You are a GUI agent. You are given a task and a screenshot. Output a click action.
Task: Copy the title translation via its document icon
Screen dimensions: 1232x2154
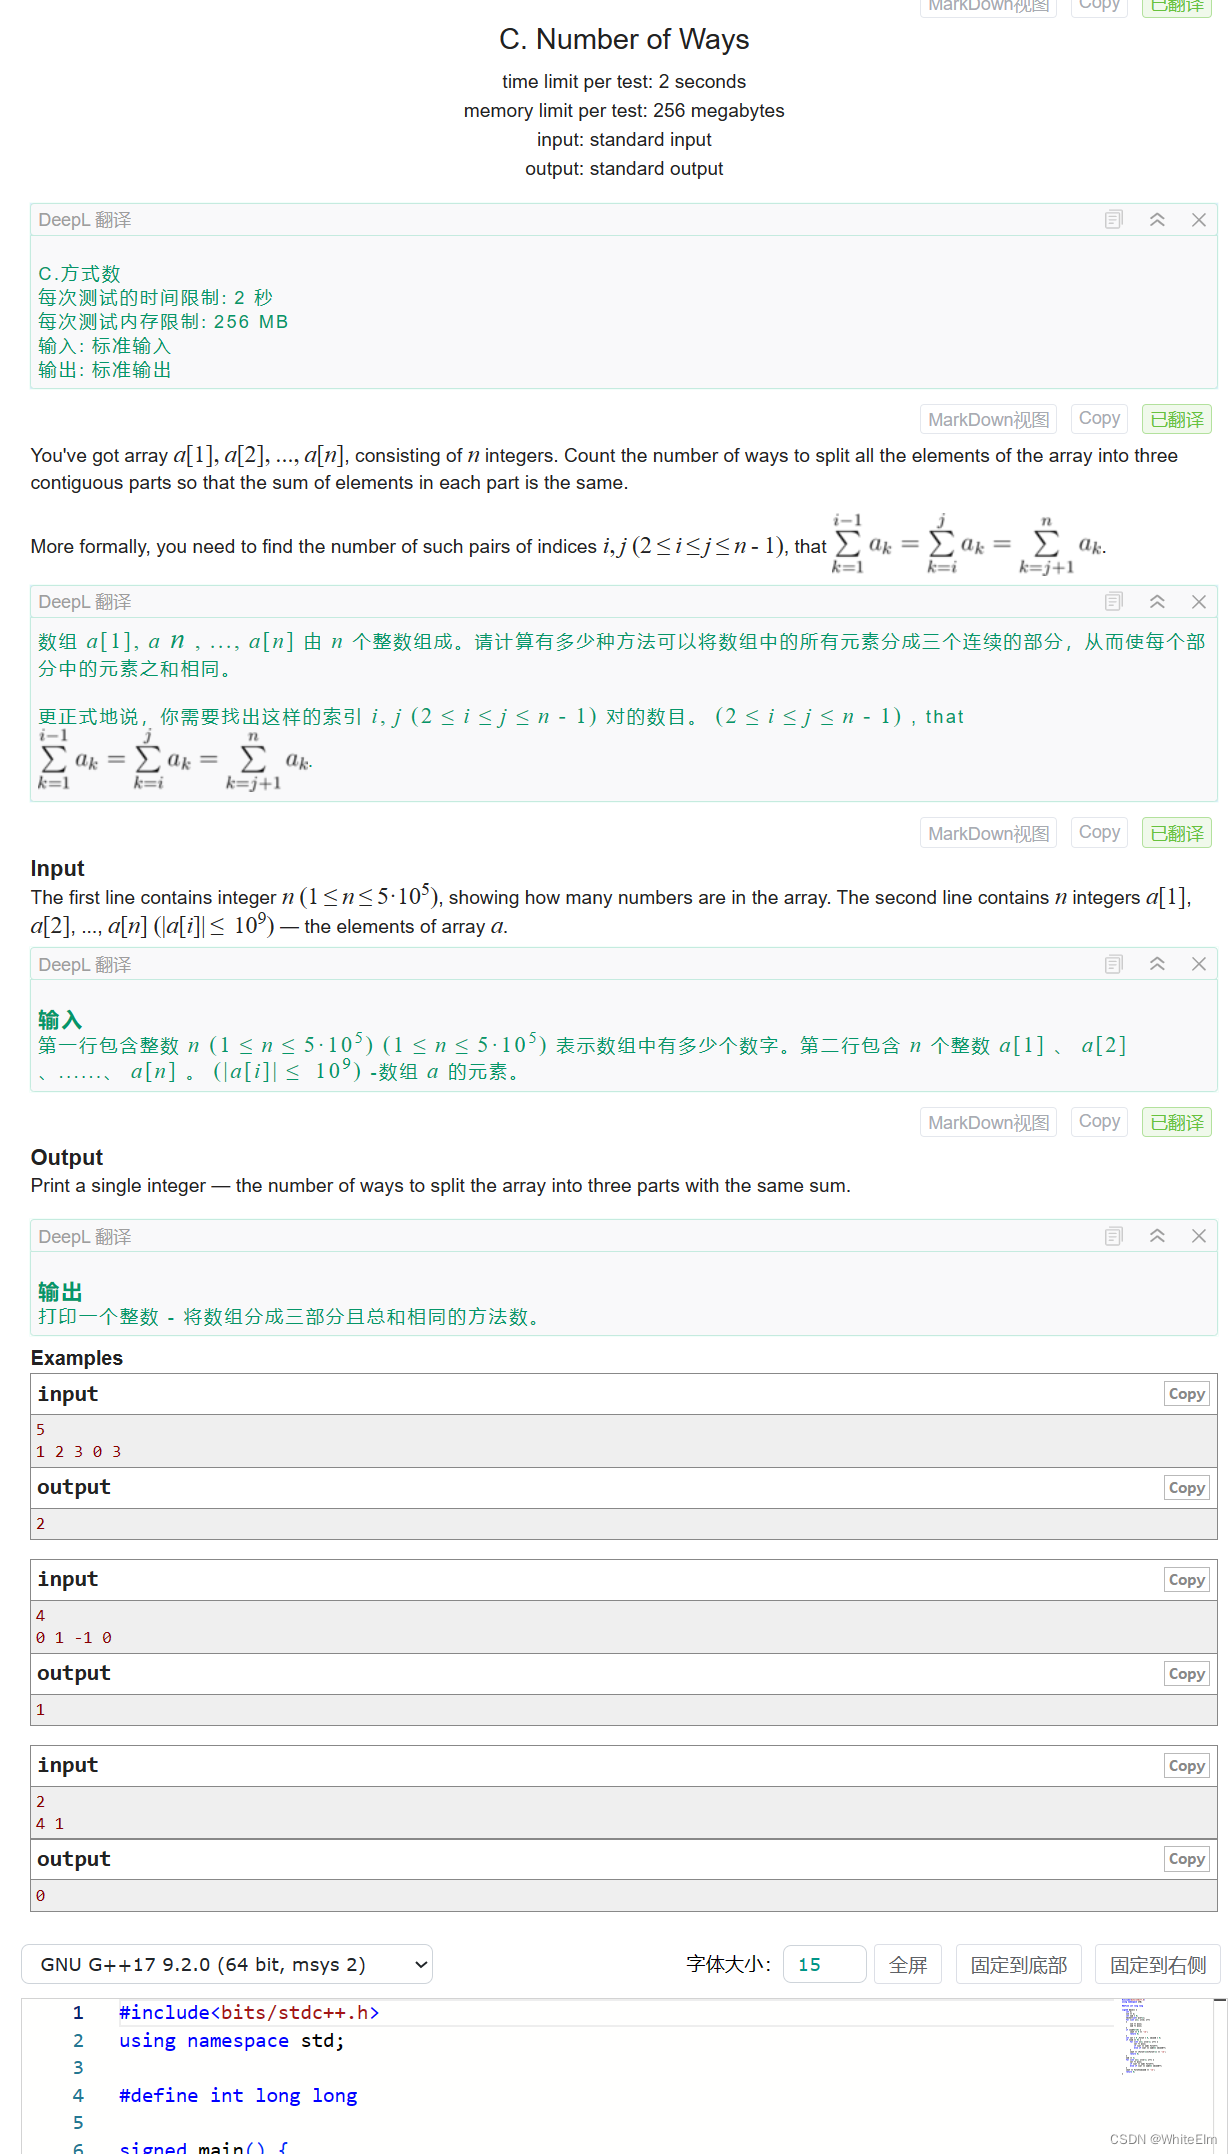[1113, 219]
